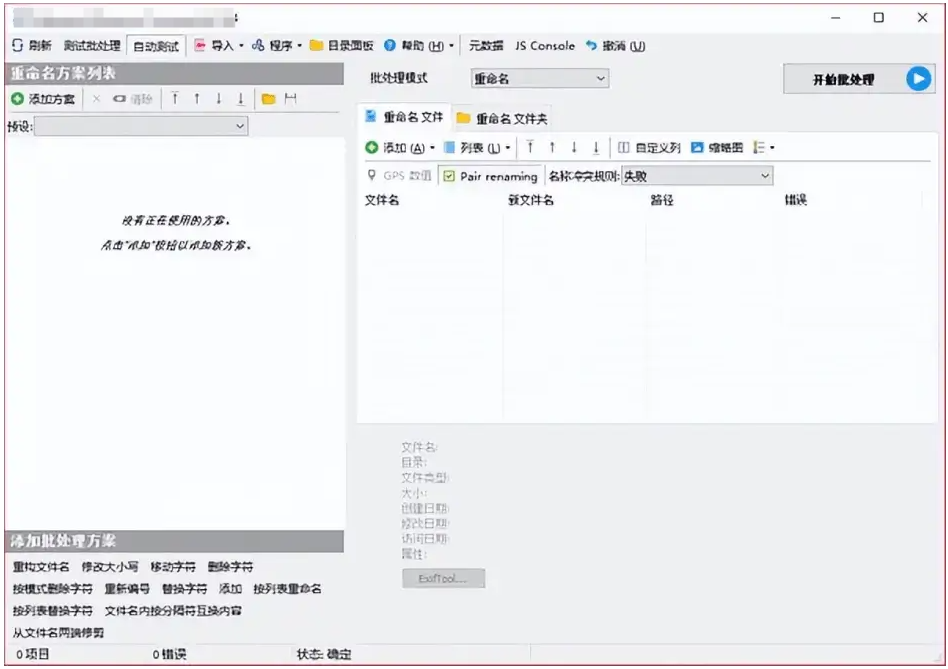
Task: Click the open methods folder icon
Action: coord(268,99)
